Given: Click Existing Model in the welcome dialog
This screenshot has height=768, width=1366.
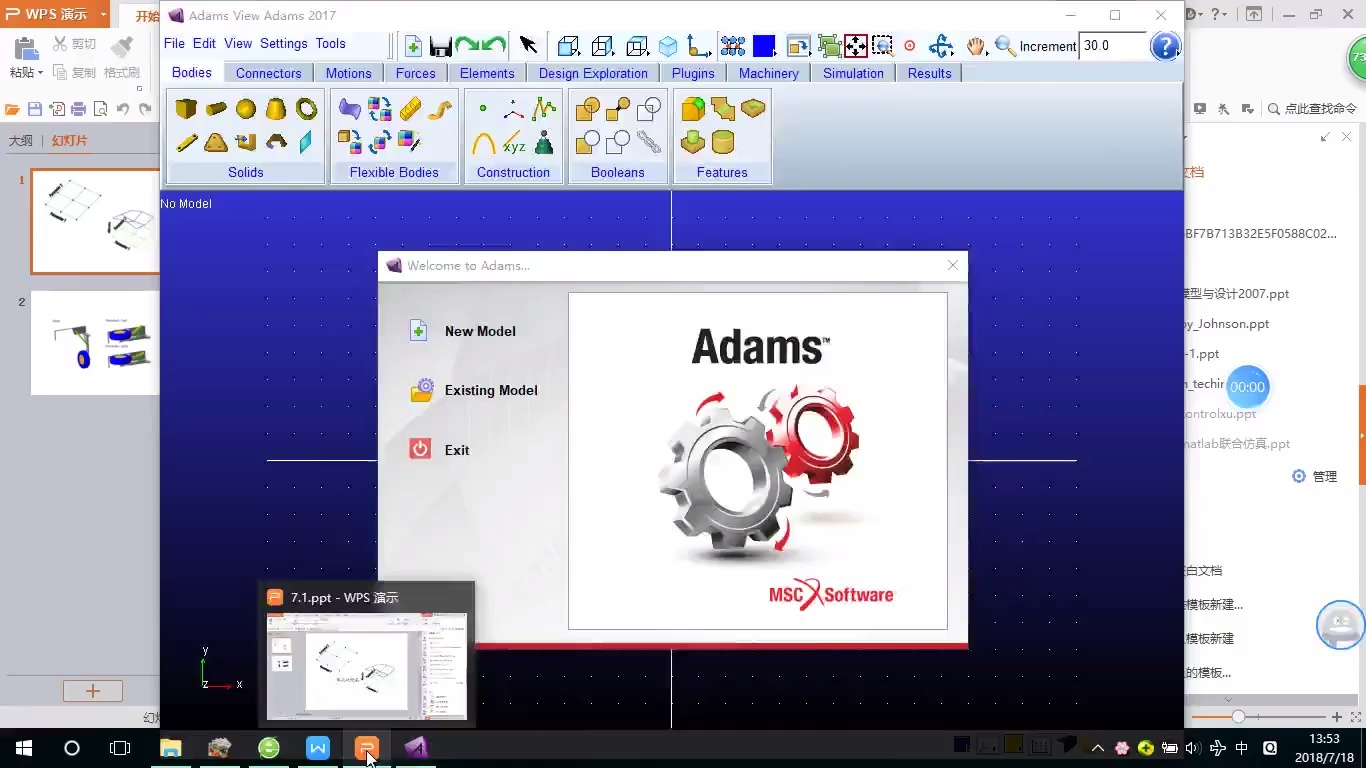Looking at the screenshot, I should (x=474, y=390).
